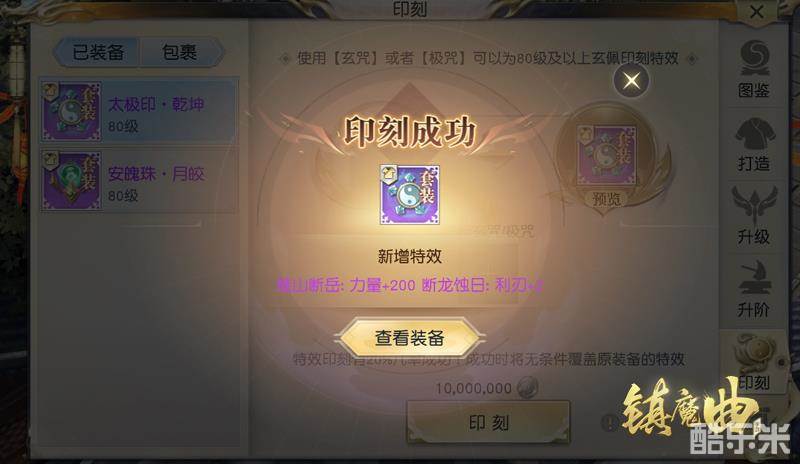Open the 升级 upgrade icon
This screenshot has height=464, width=800.
754,215
